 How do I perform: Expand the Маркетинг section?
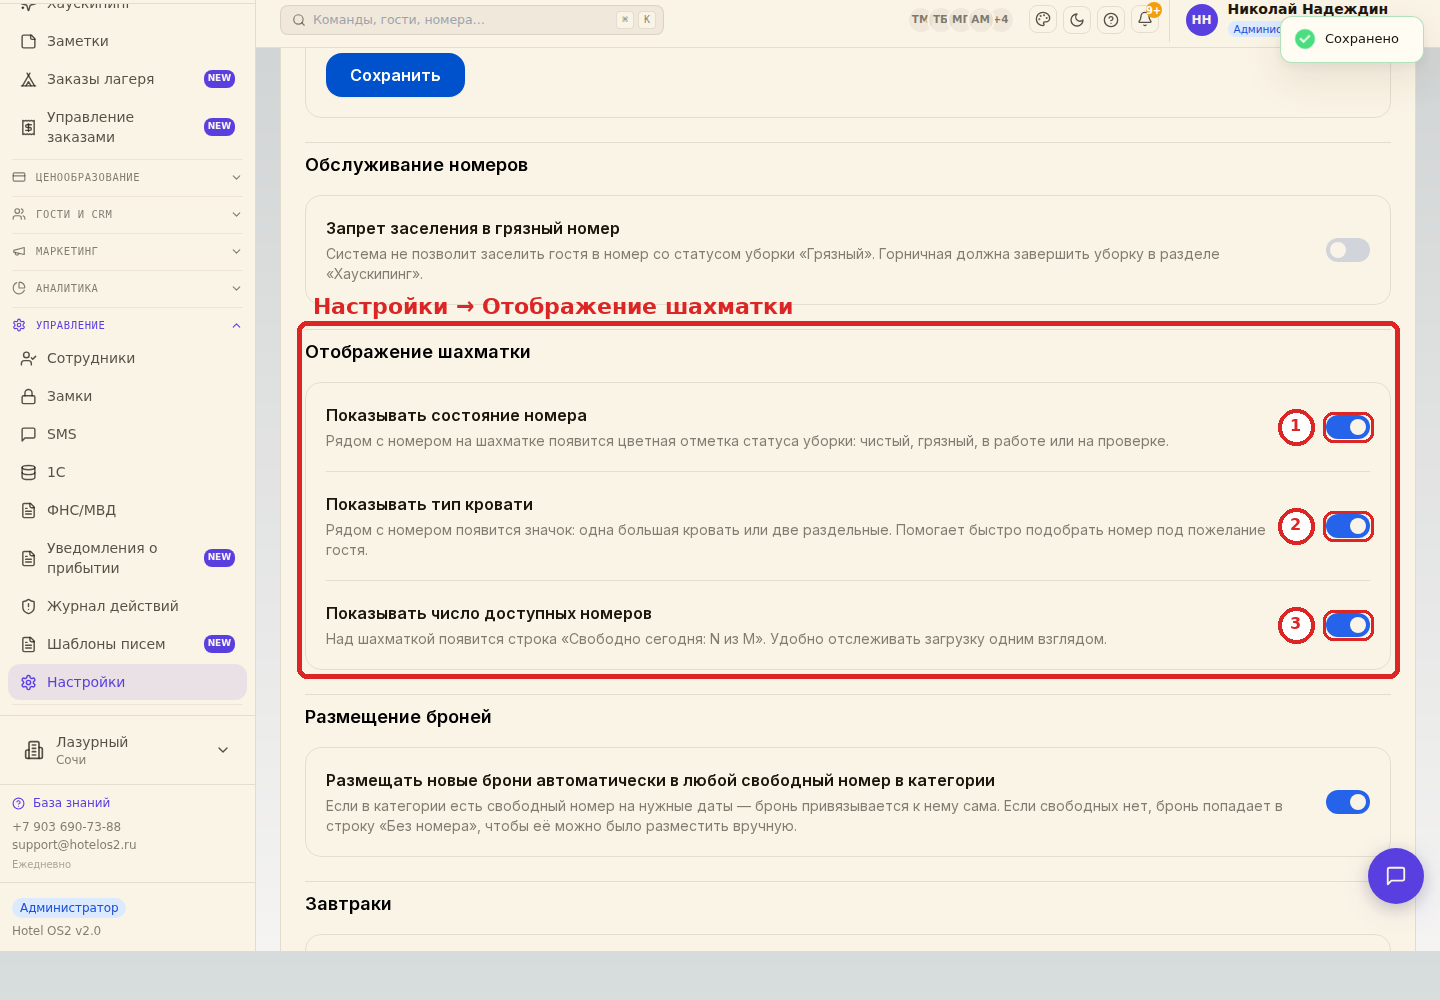tap(127, 251)
